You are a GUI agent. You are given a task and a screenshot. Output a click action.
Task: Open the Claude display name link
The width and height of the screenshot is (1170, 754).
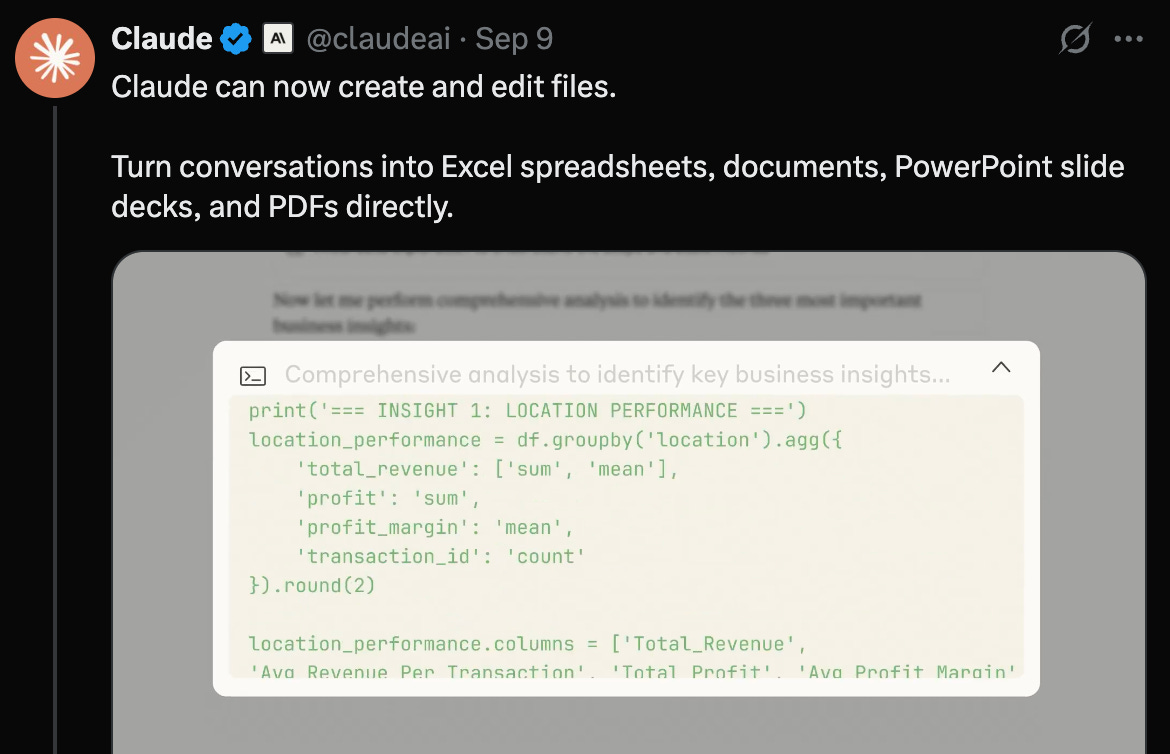click(x=162, y=39)
